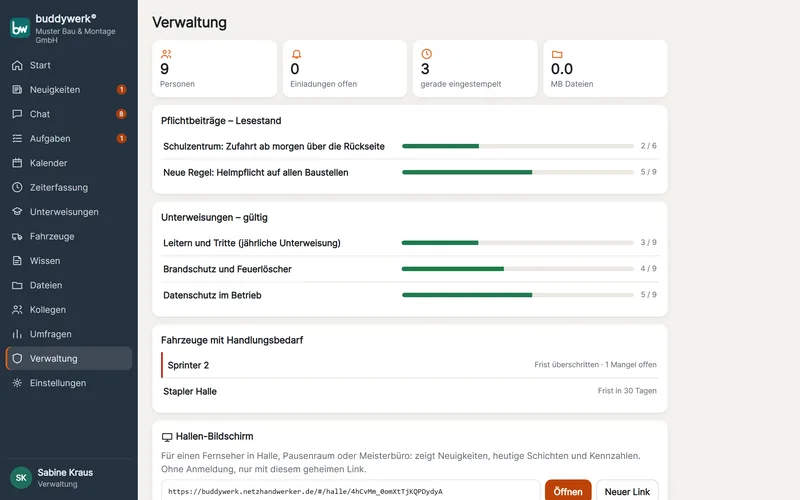Click the Einladungen offen card
The image size is (800, 500).
pos(345,68)
